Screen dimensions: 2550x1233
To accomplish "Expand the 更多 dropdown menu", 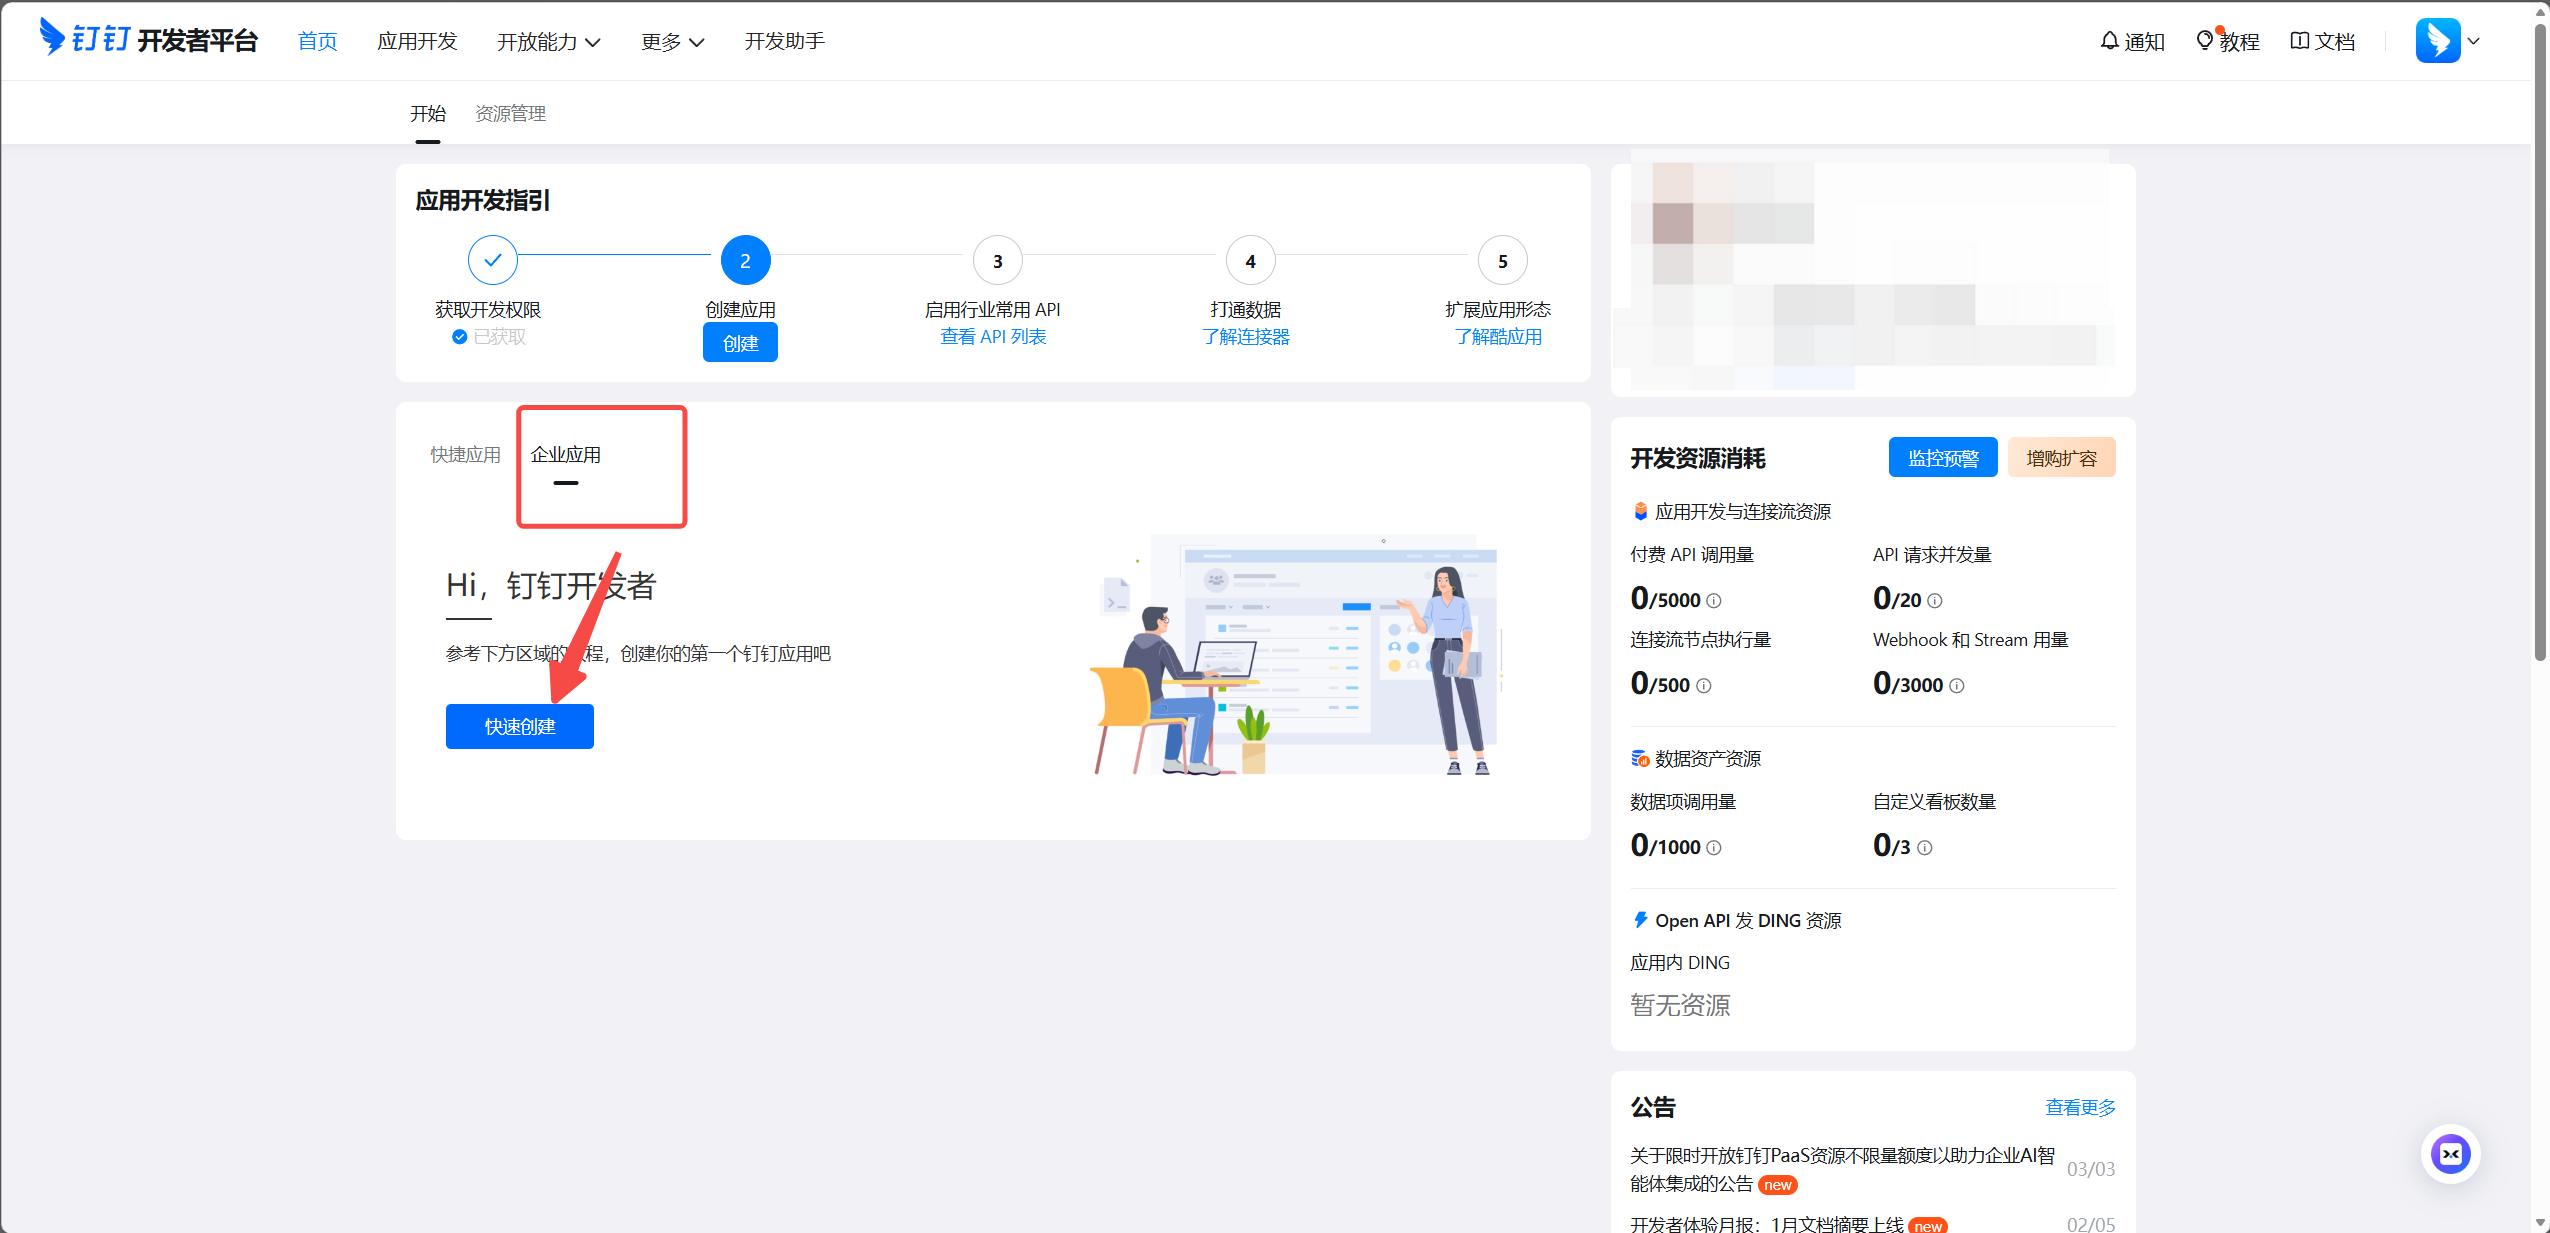I will click(x=673, y=42).
